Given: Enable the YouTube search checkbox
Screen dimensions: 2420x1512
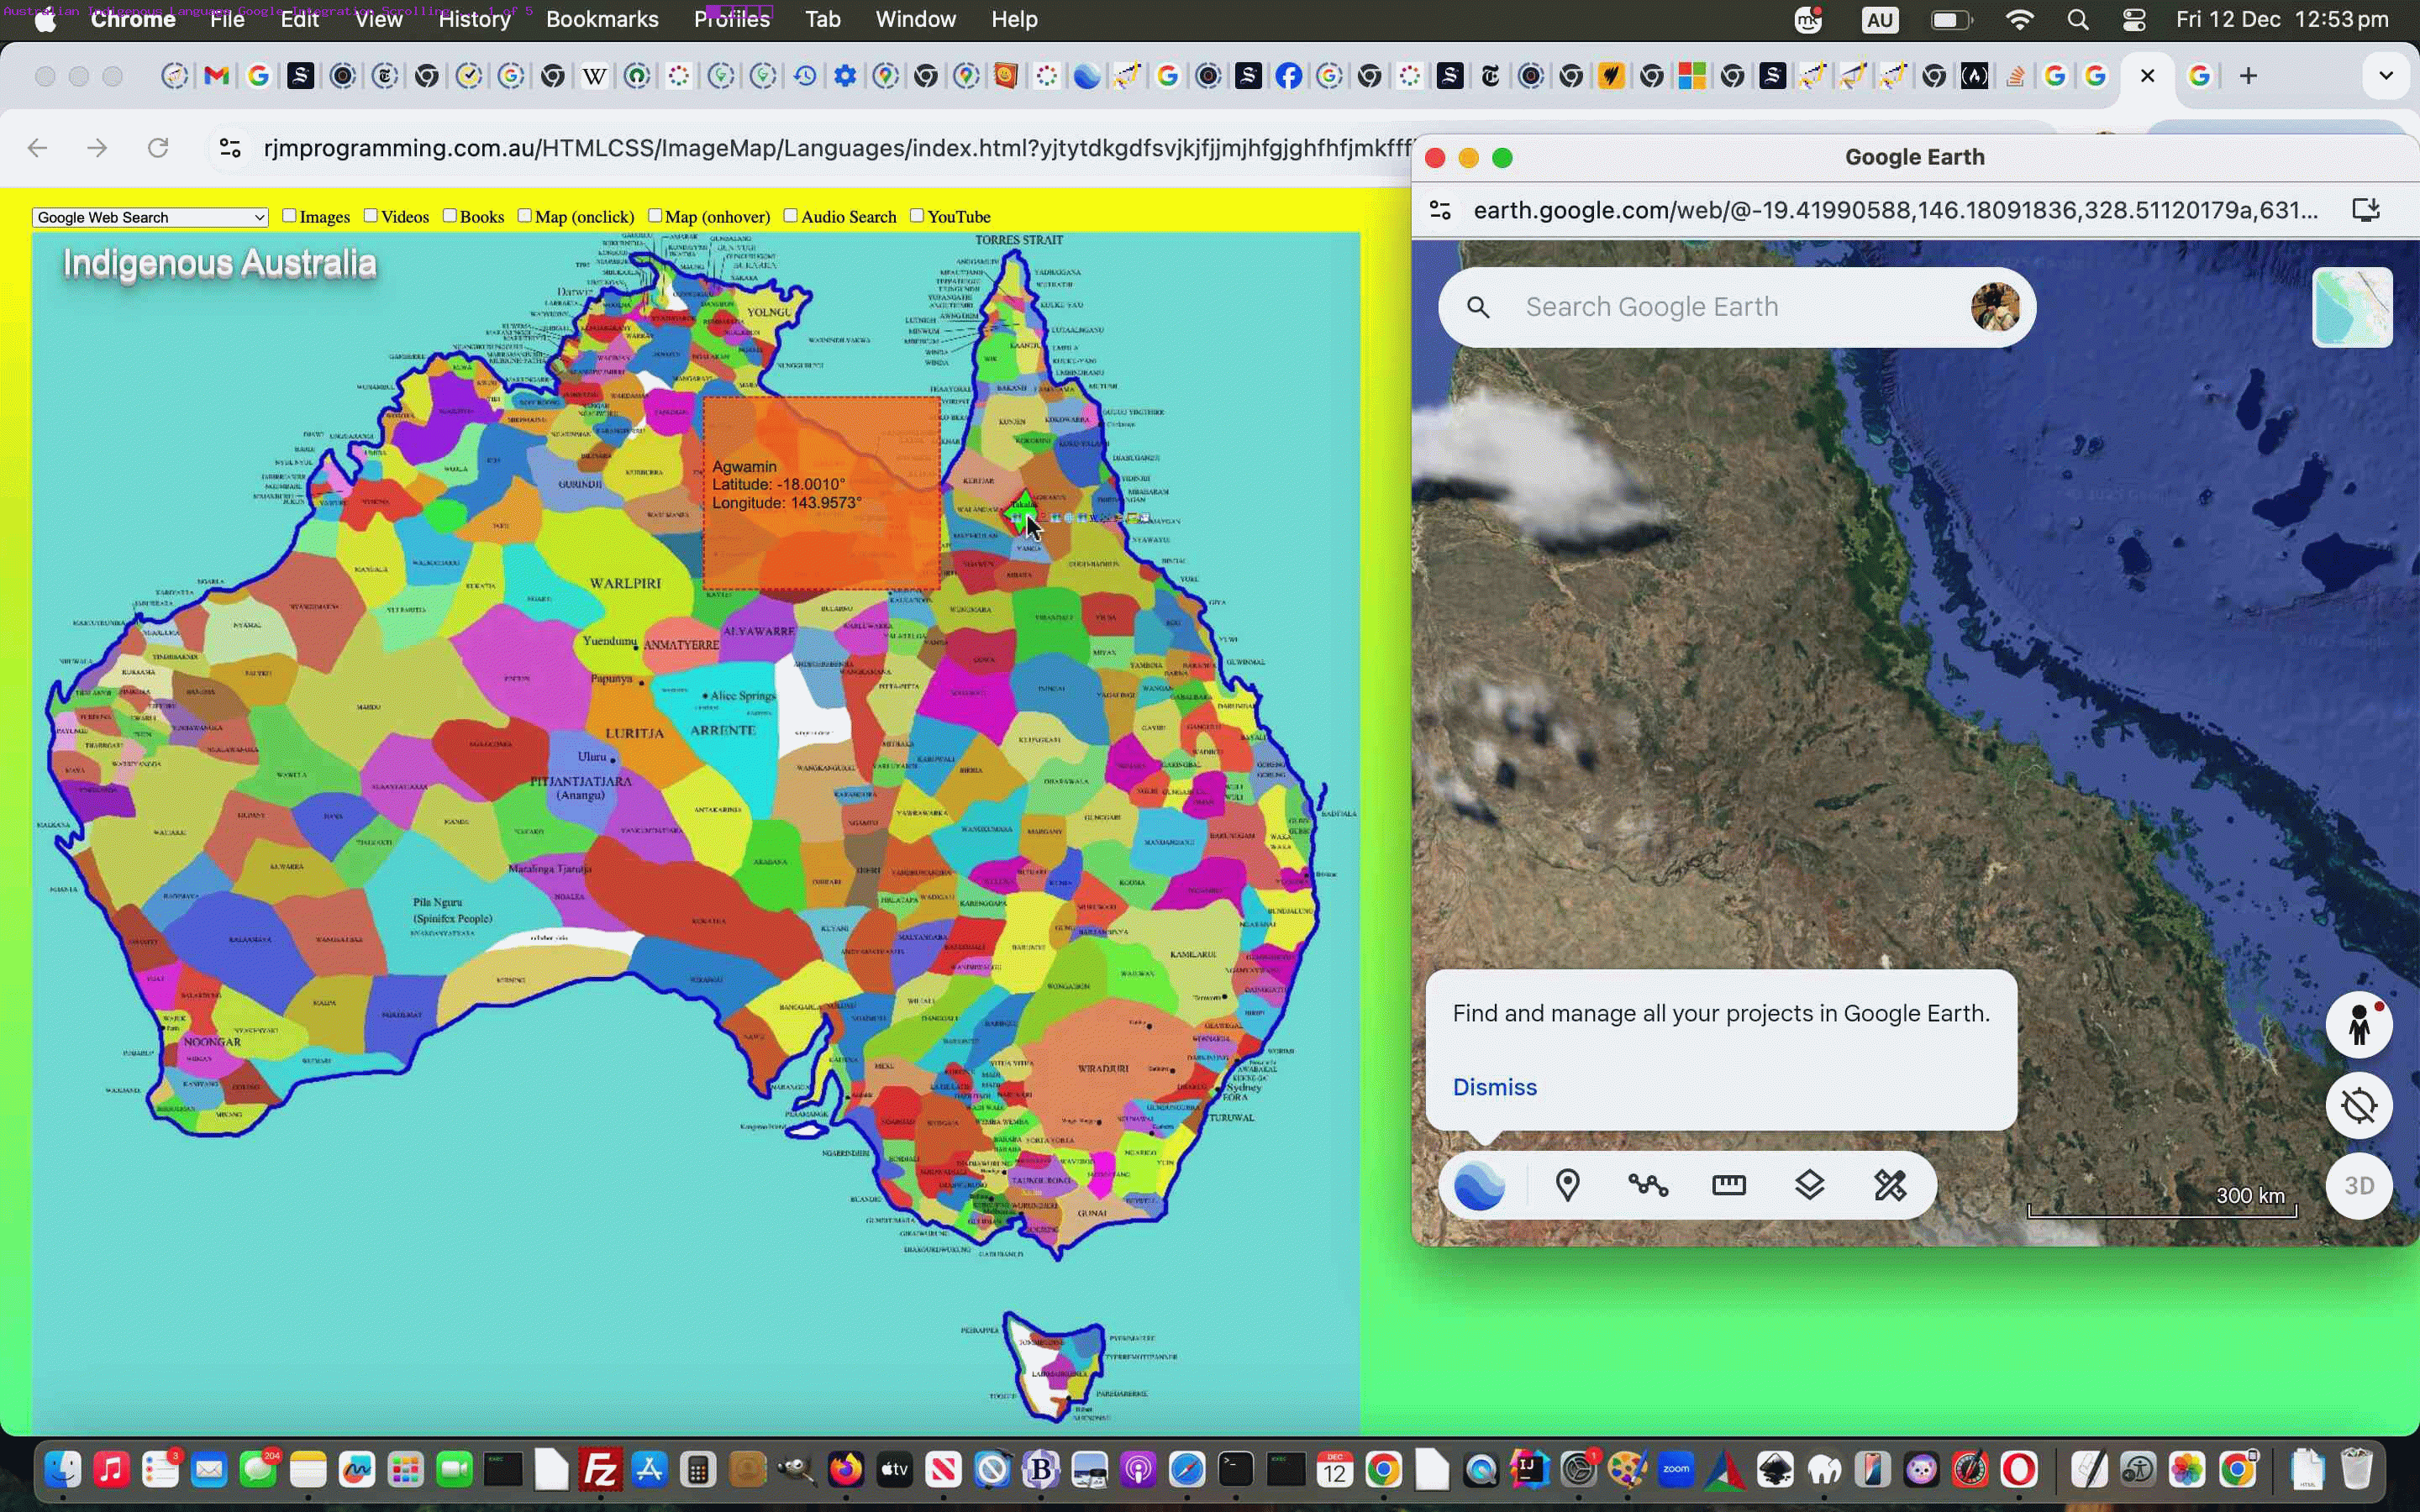Looking at the screenshot, I should (918, 215).
